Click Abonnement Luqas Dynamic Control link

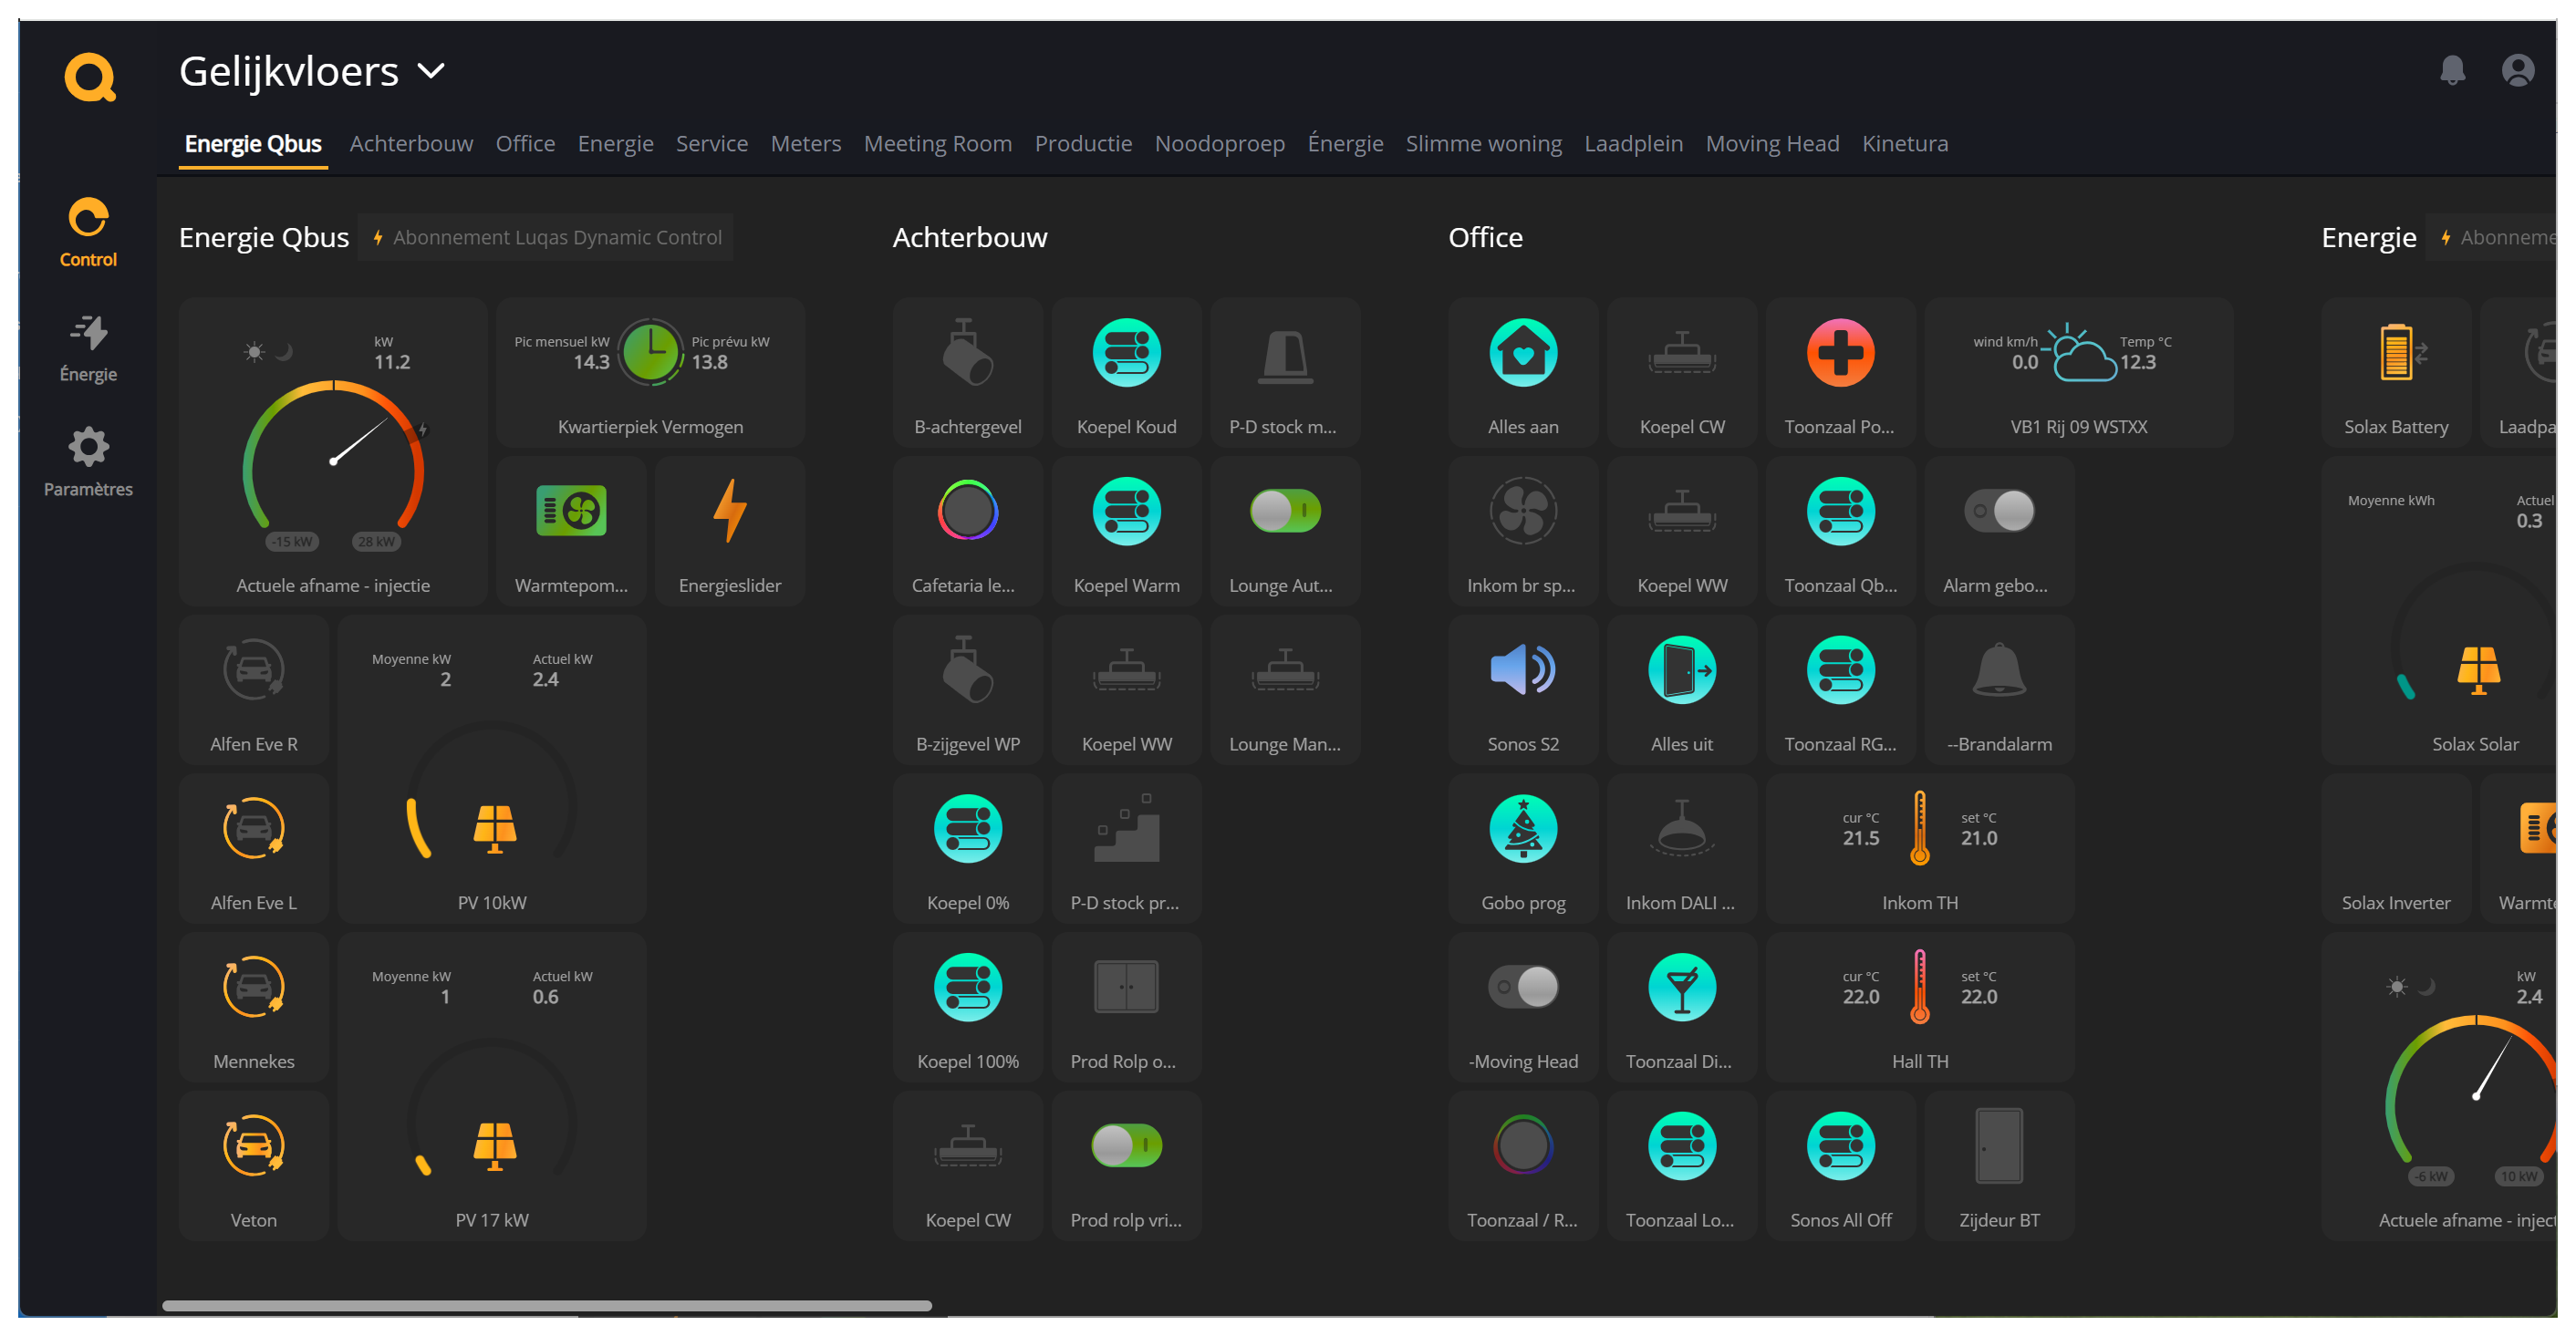(x=546, y=237)
